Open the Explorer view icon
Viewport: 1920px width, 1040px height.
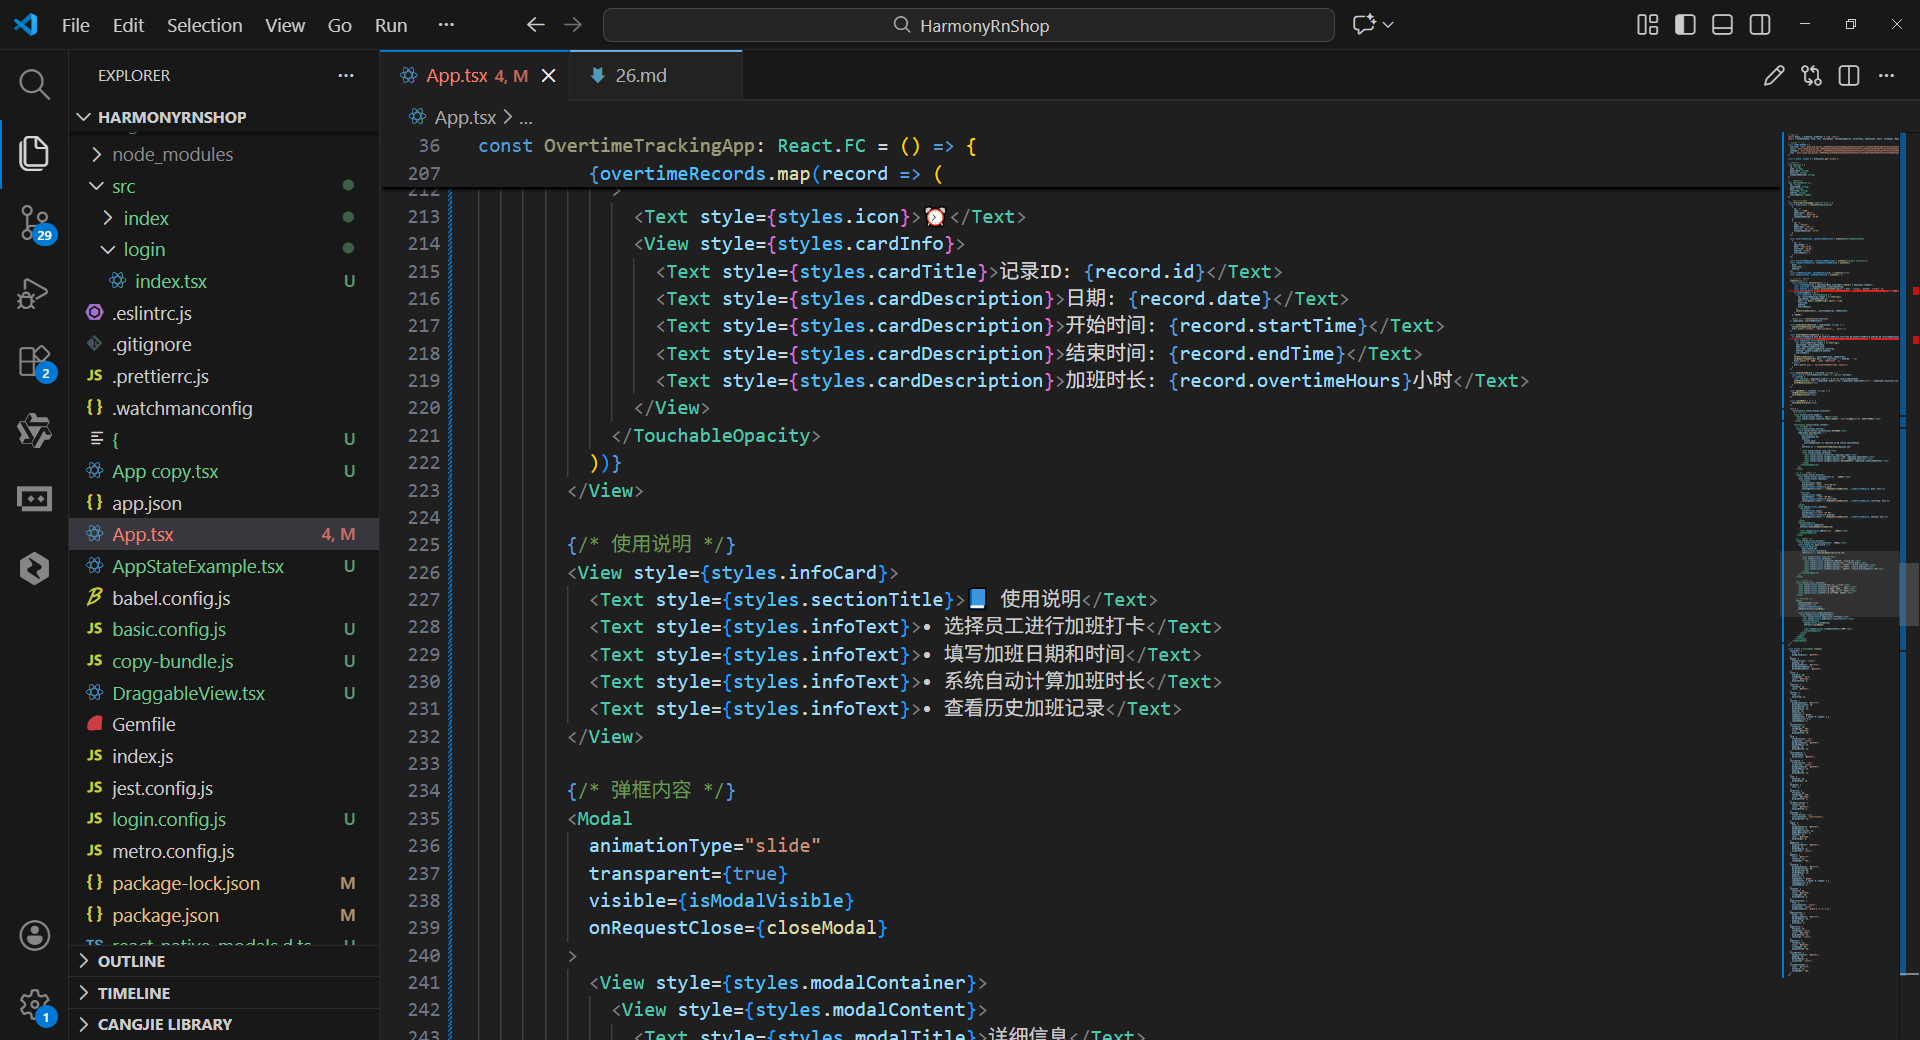[x=34, y=153]
